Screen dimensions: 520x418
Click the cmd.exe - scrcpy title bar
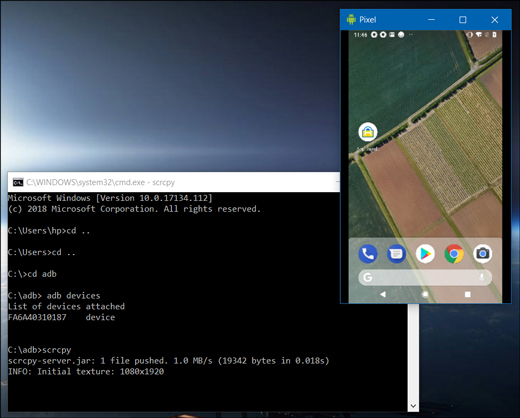pyautogui.click(x=174, y=182)
